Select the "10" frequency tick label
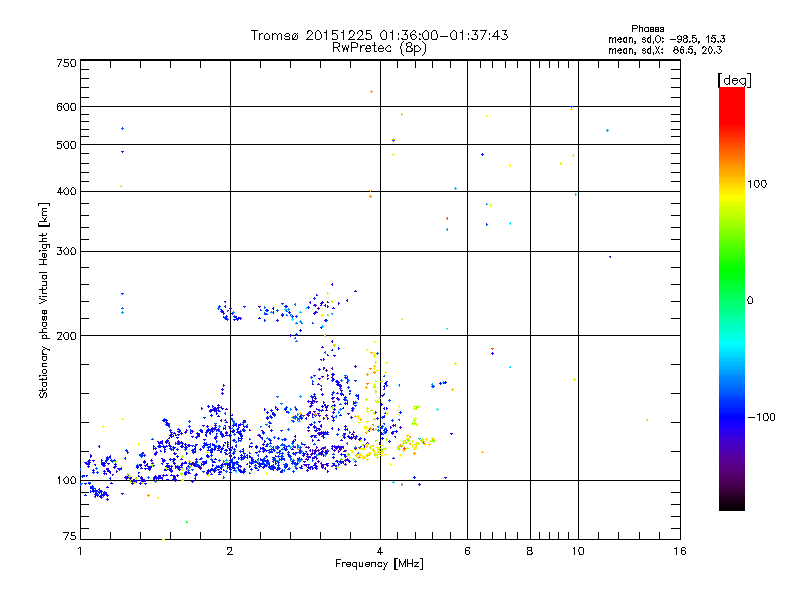Screen dimensions: 800x600 [x=578, y=551]
